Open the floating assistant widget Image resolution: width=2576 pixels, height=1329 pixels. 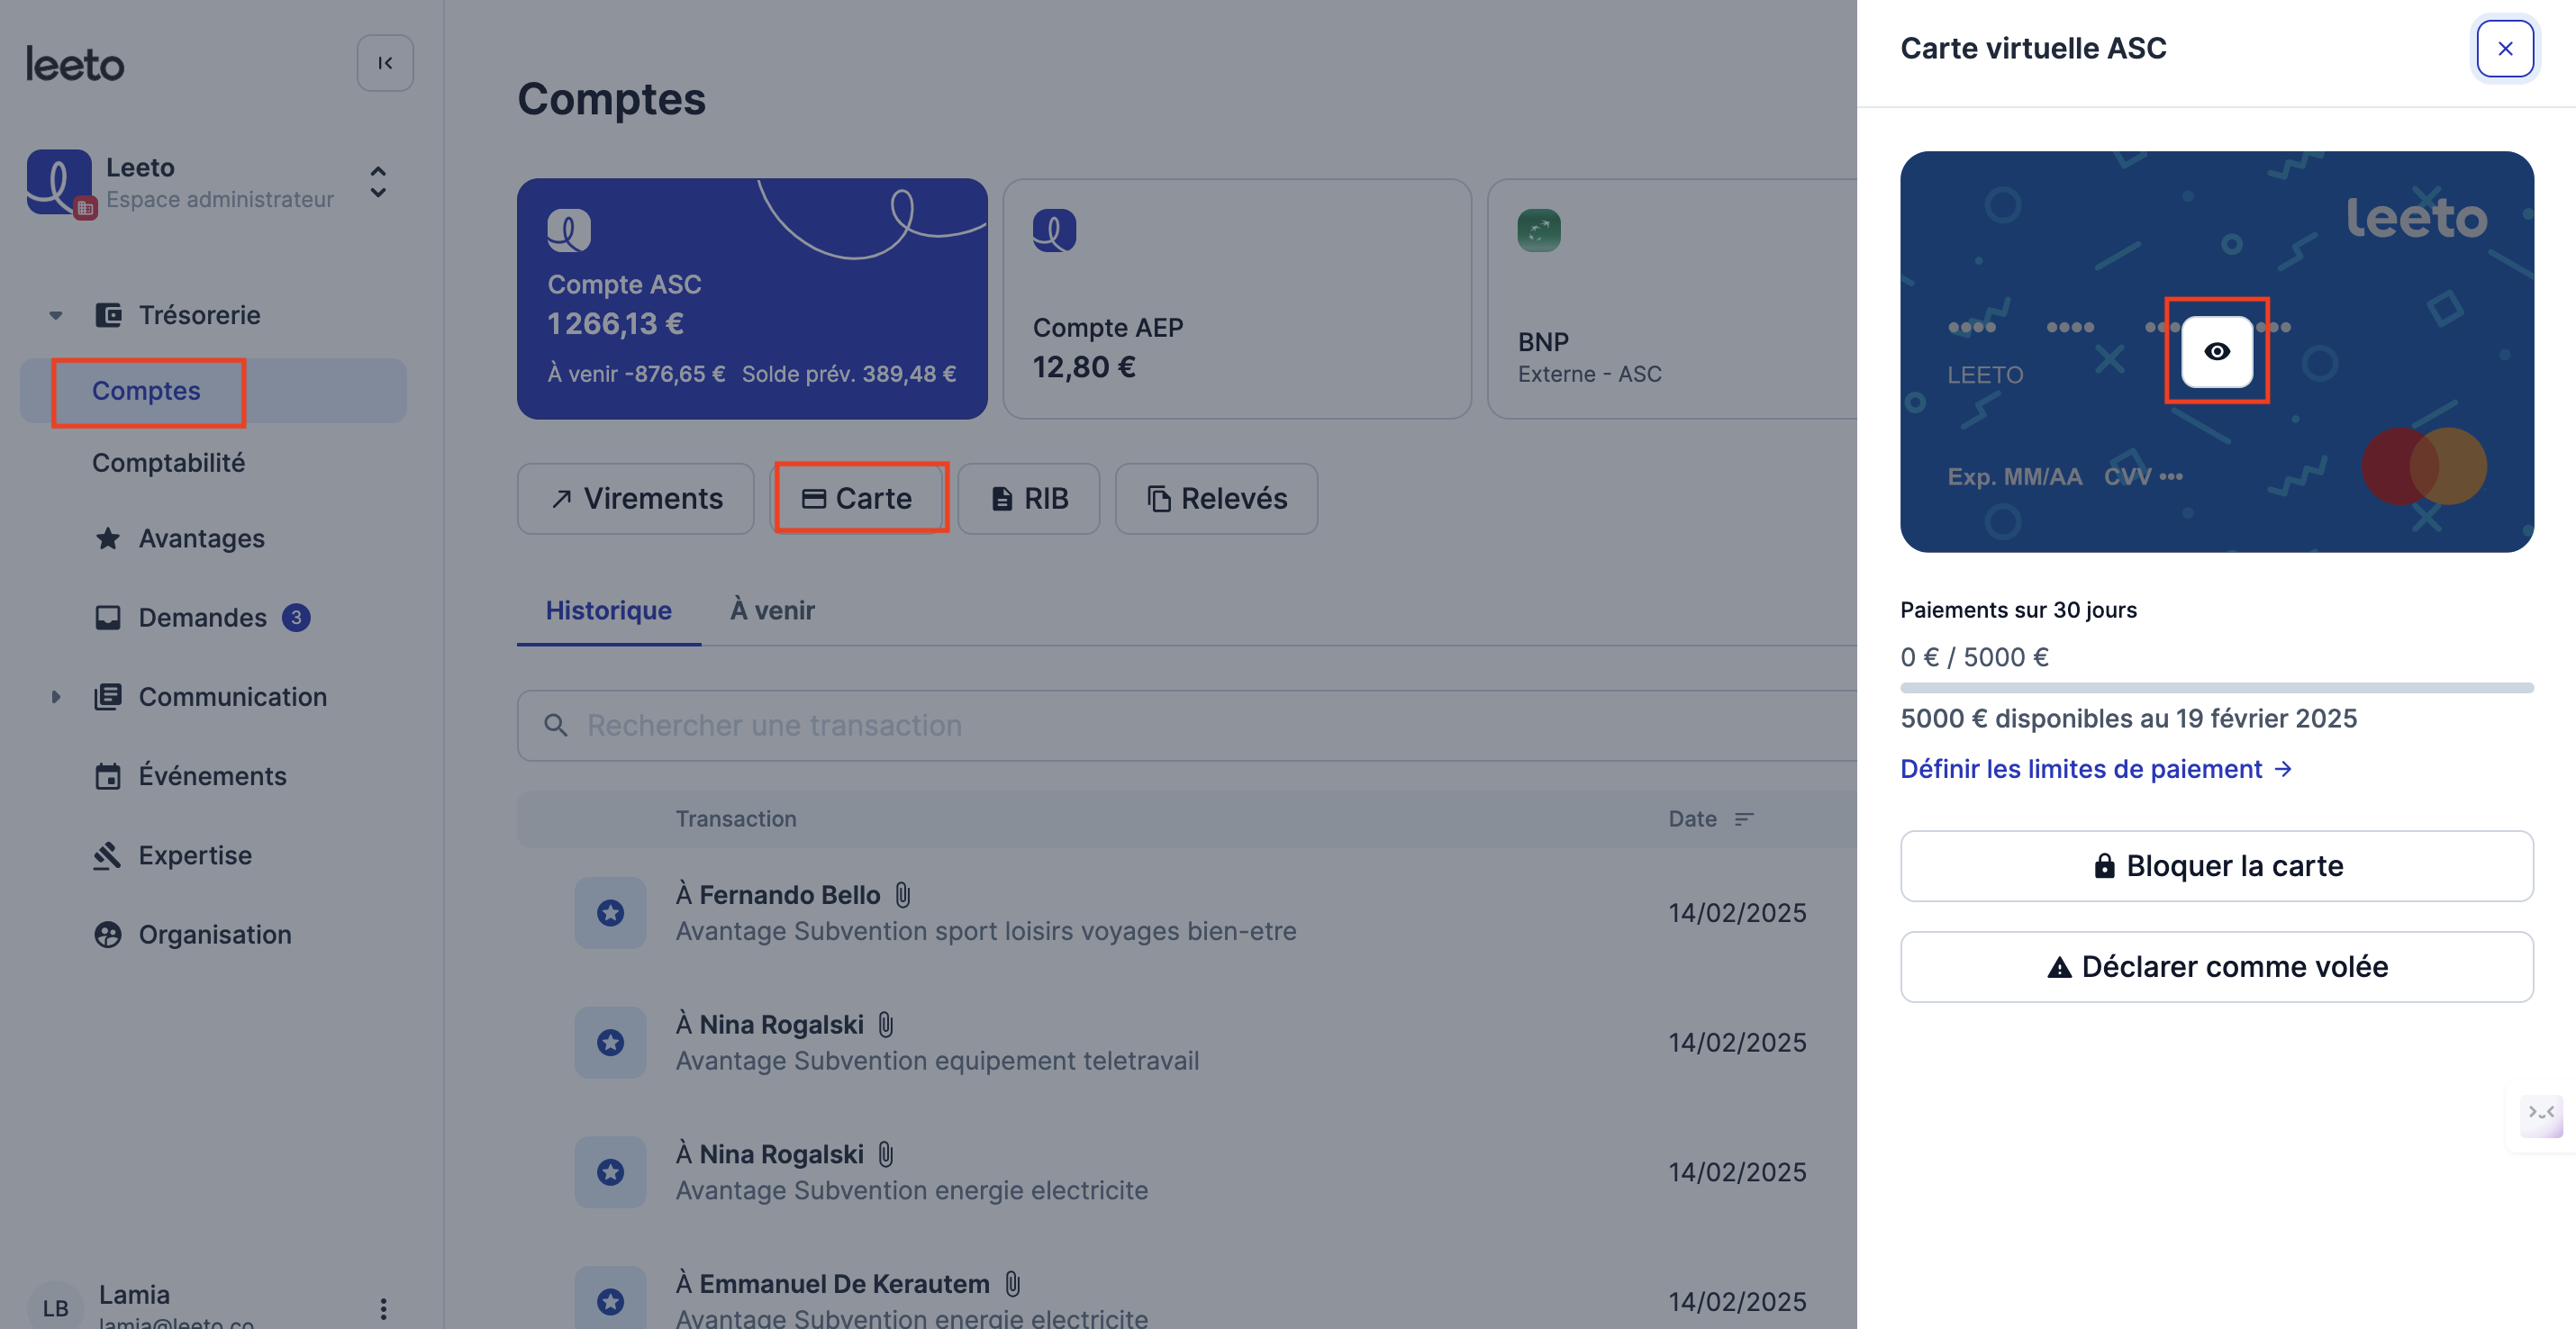click(2541, 1115)
